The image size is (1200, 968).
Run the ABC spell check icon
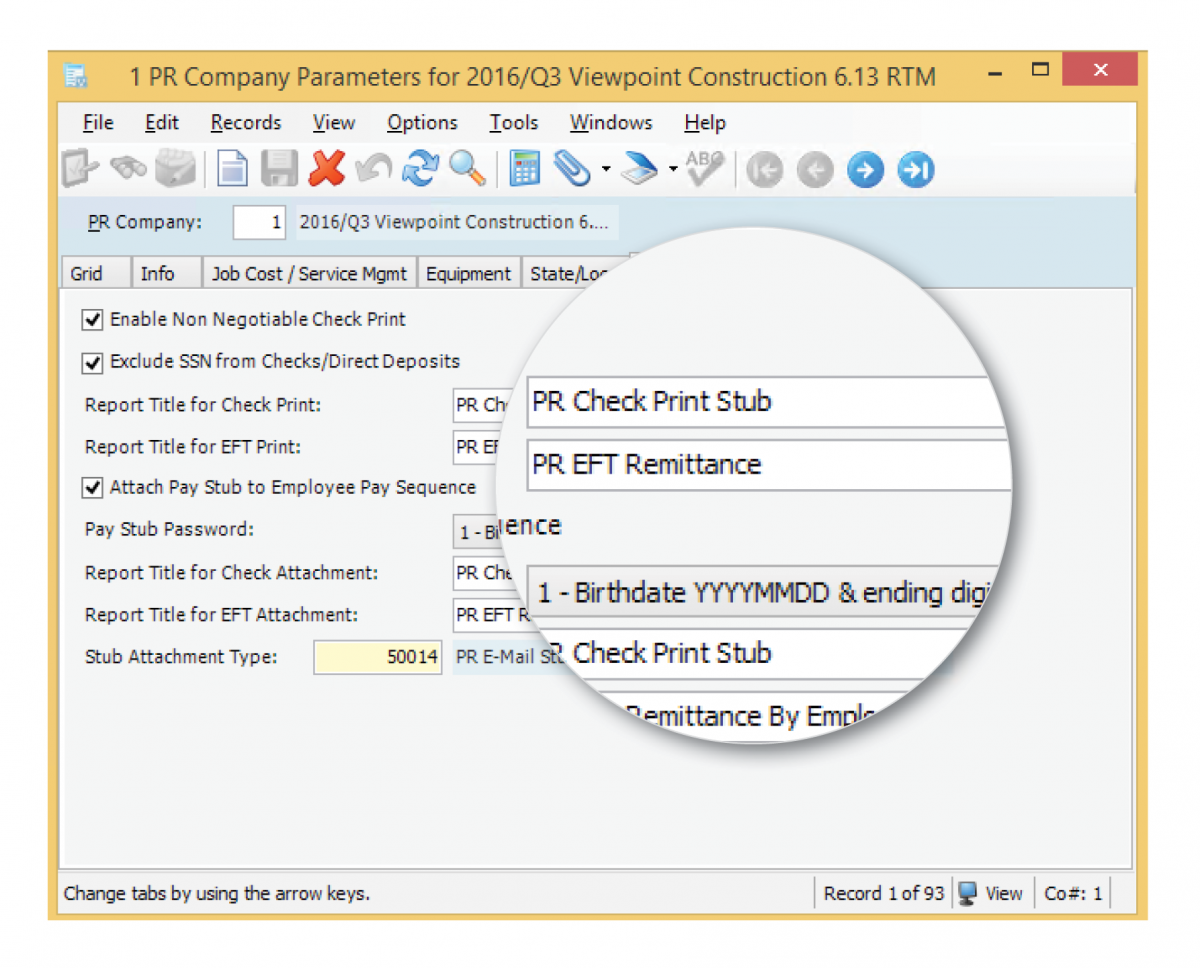tap(704, 168)
